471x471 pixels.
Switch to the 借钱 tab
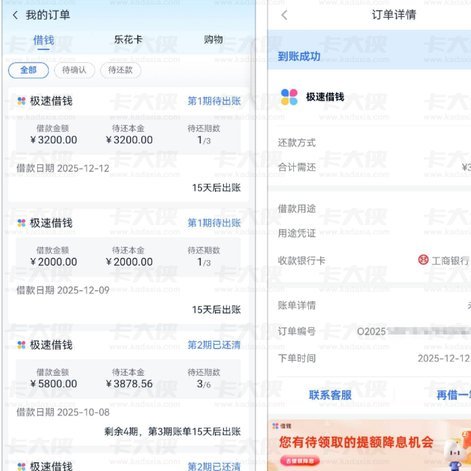(x=44, y=40)
